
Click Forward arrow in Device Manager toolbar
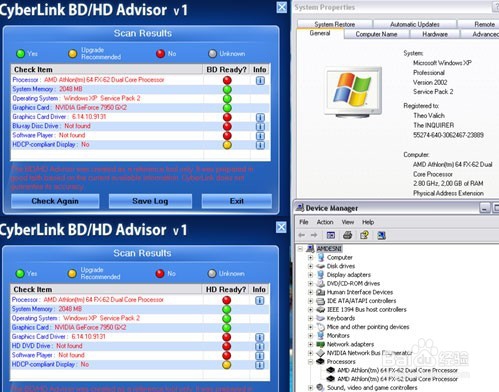click(x=314, y=235)
